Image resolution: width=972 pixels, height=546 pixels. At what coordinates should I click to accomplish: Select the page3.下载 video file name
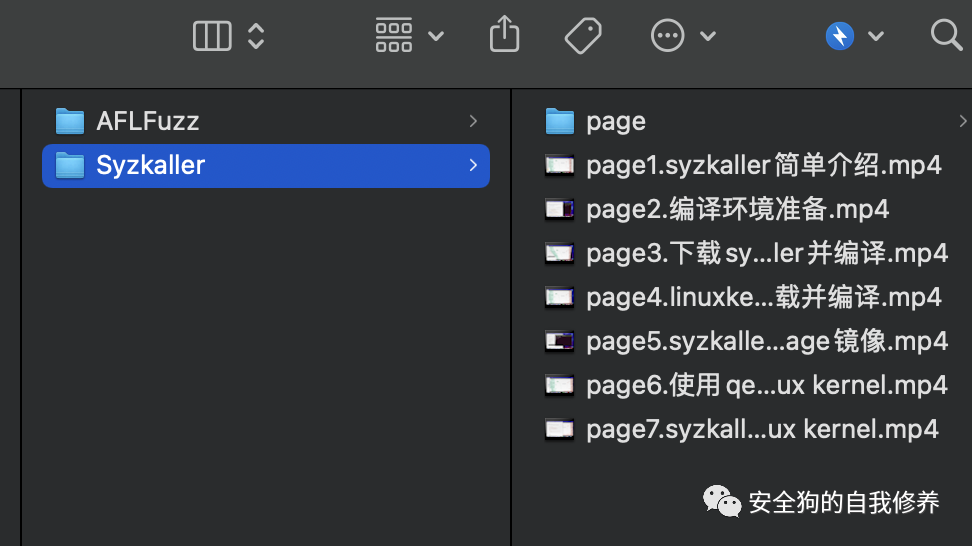coord(767,253)
